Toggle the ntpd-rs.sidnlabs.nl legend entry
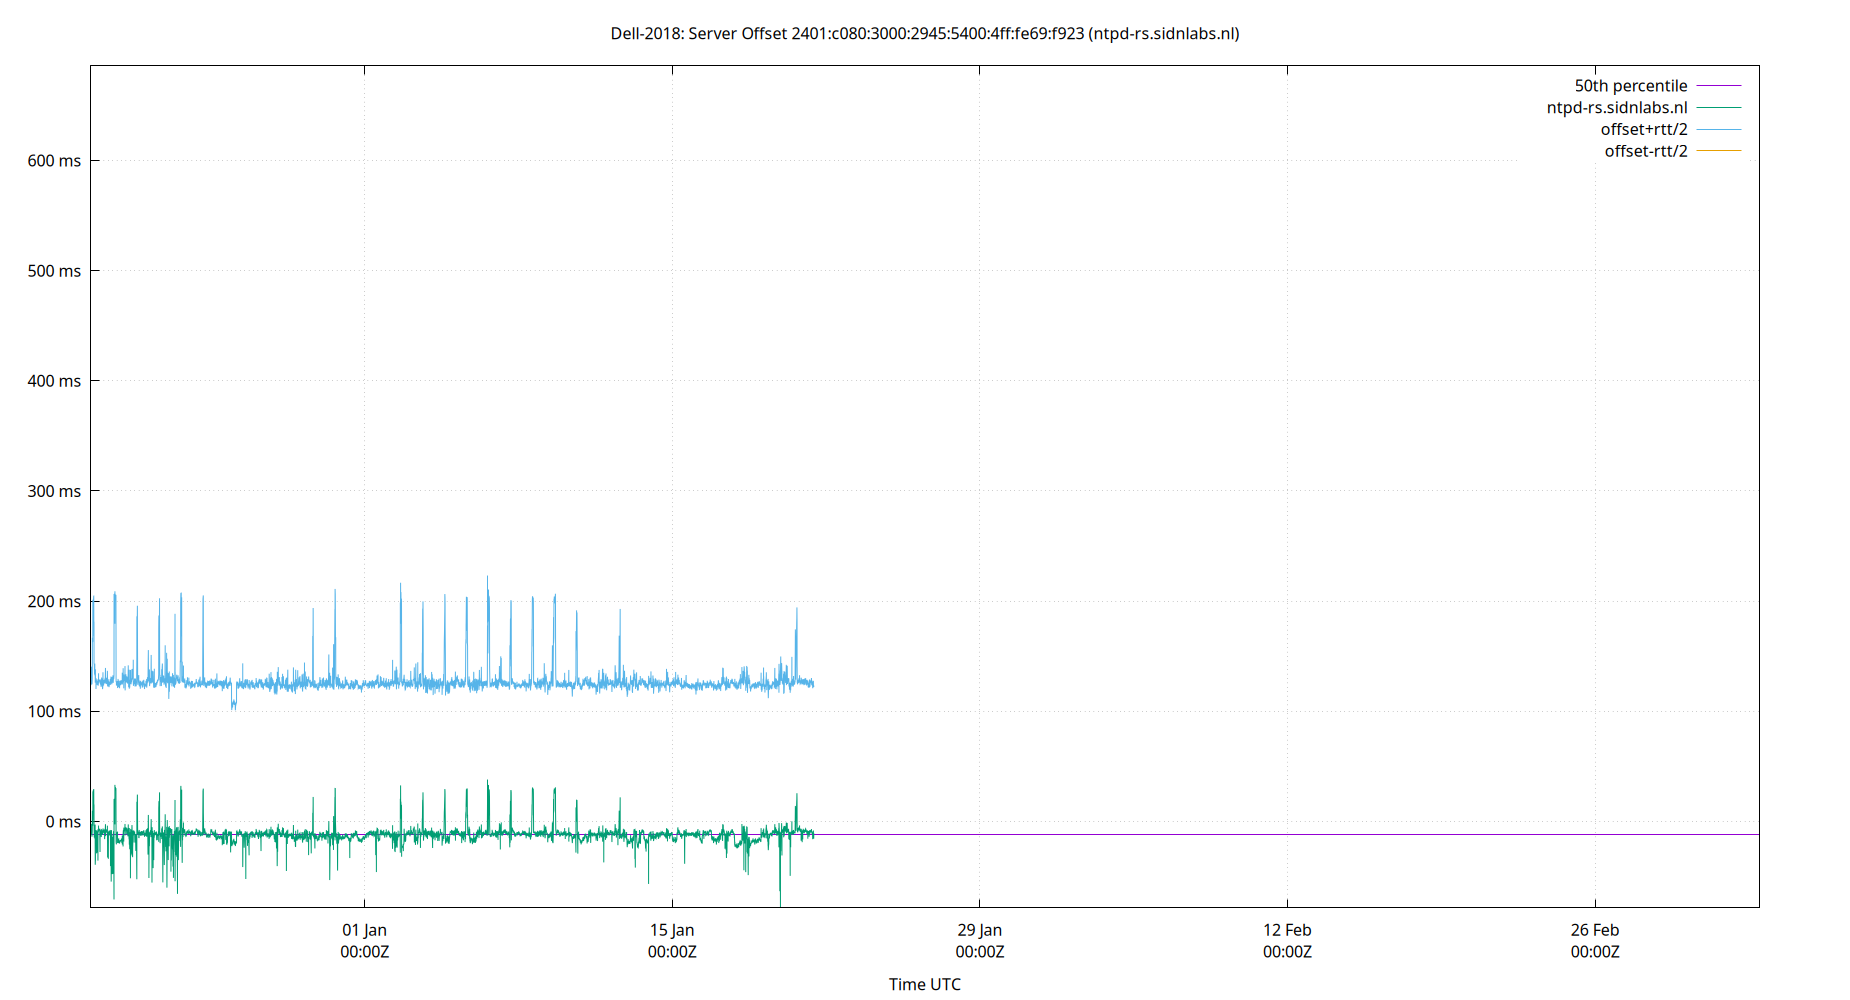The height and width of the screenshot is (1000, 1850). click(1618, 107)
